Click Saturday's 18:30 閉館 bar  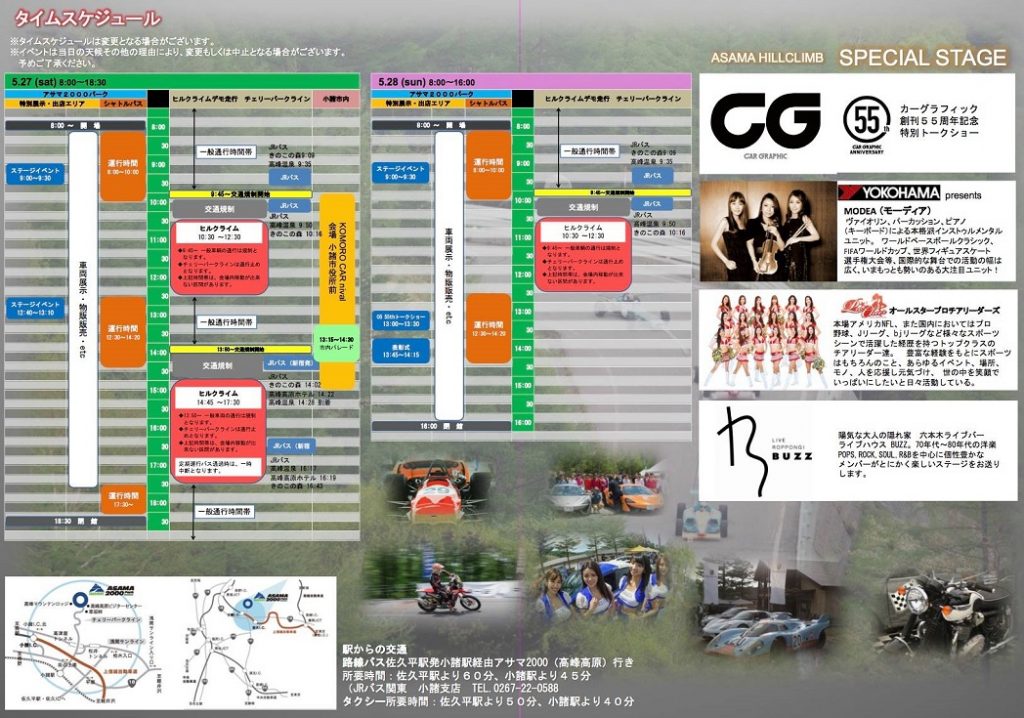click(x=76, y=521)
